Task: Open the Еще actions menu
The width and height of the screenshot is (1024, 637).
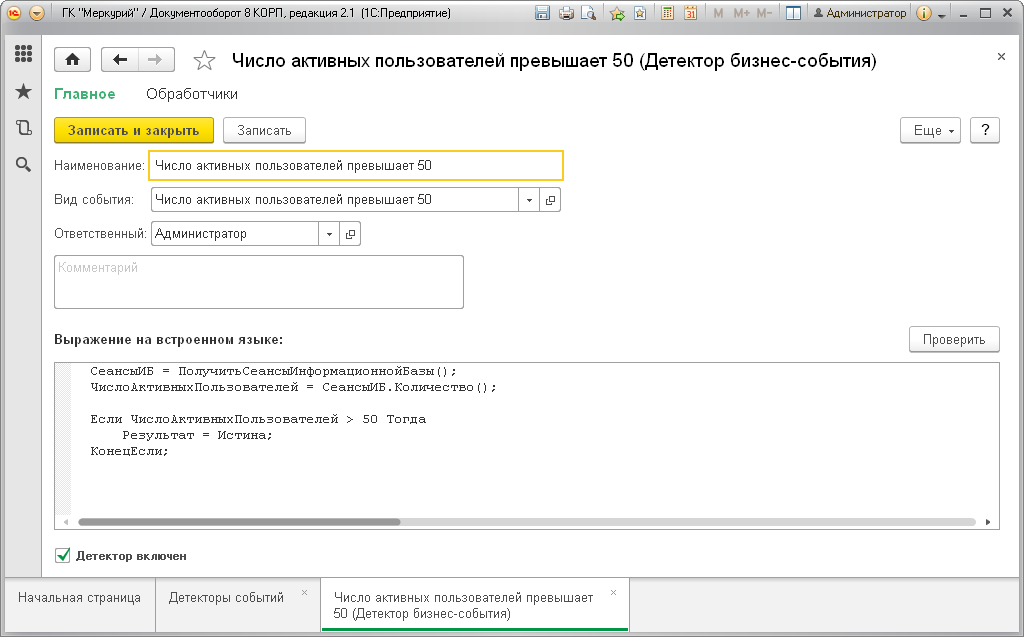Action: click(931, 131)
